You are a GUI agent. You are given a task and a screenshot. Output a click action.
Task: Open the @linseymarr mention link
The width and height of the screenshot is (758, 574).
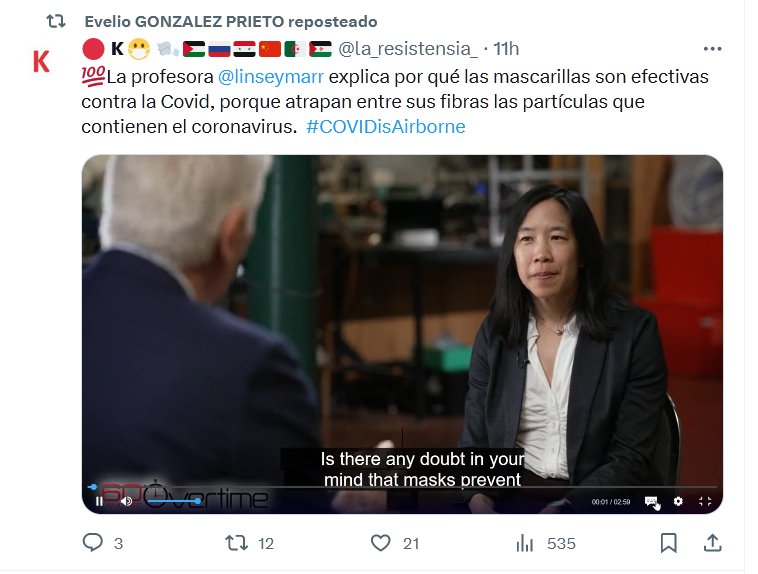click(x=271, y=76)
